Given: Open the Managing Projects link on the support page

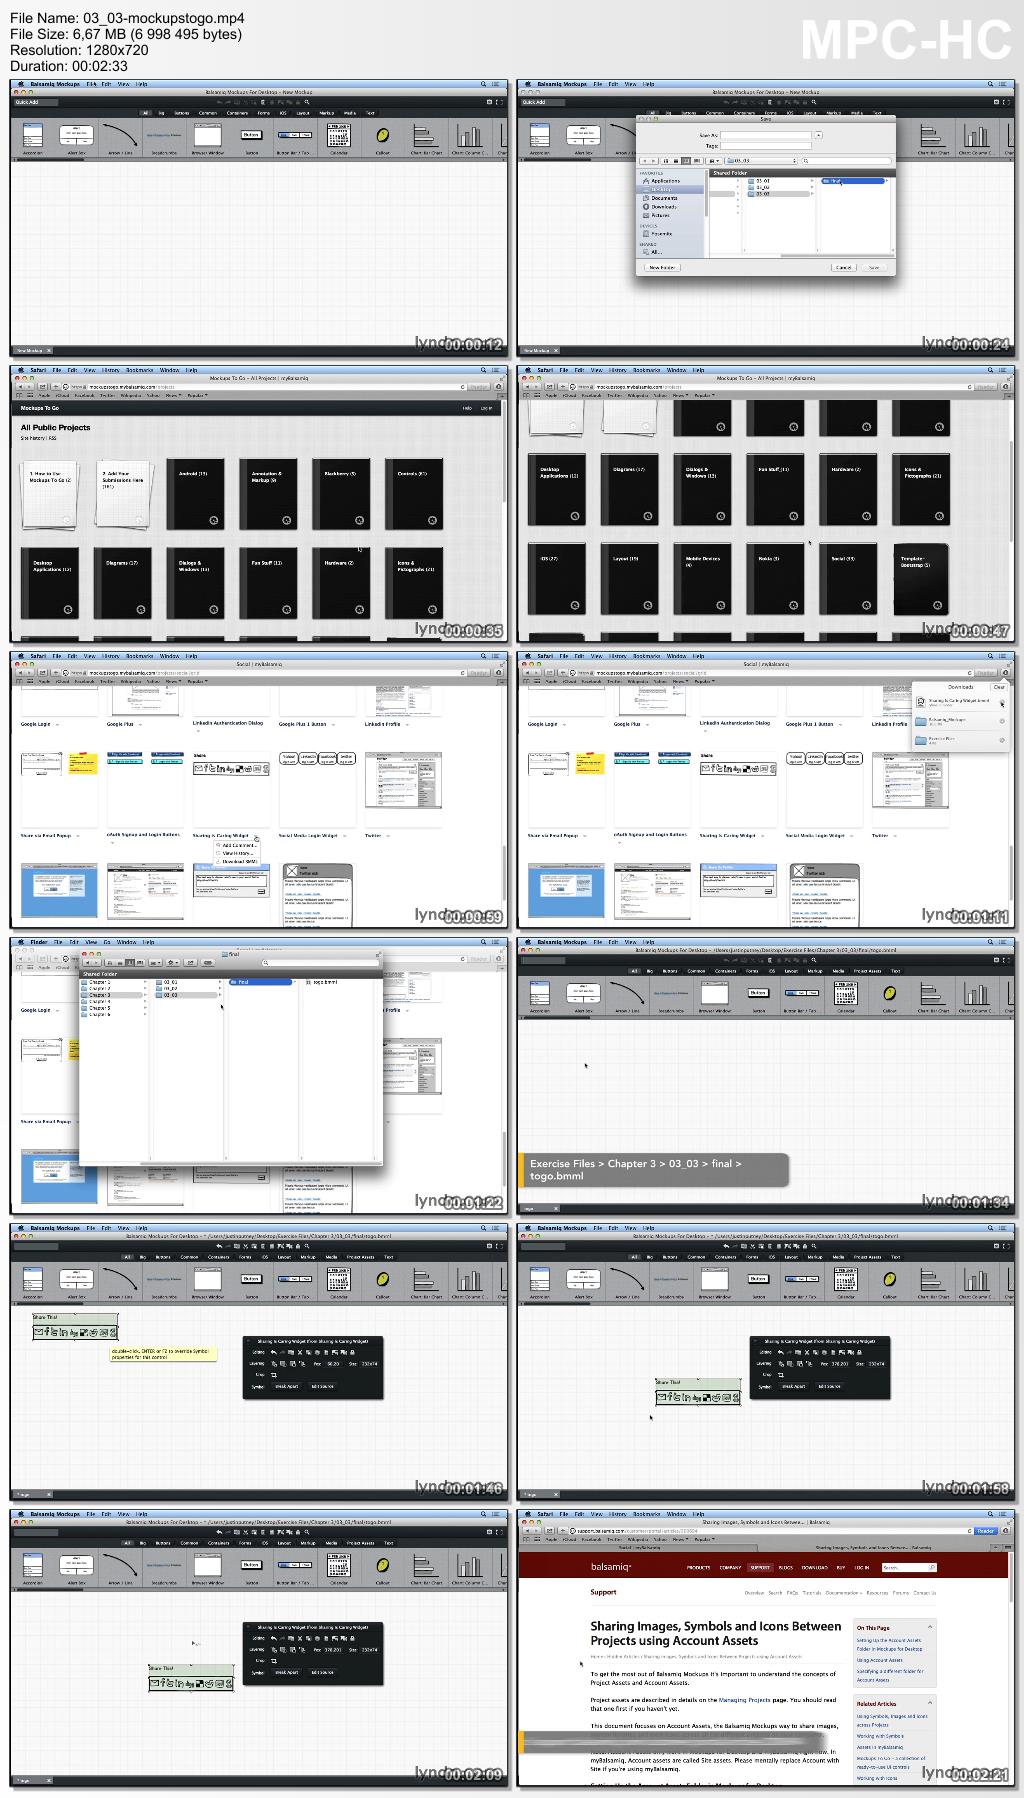Looking at the screenshot, I should coord(744,1699).
